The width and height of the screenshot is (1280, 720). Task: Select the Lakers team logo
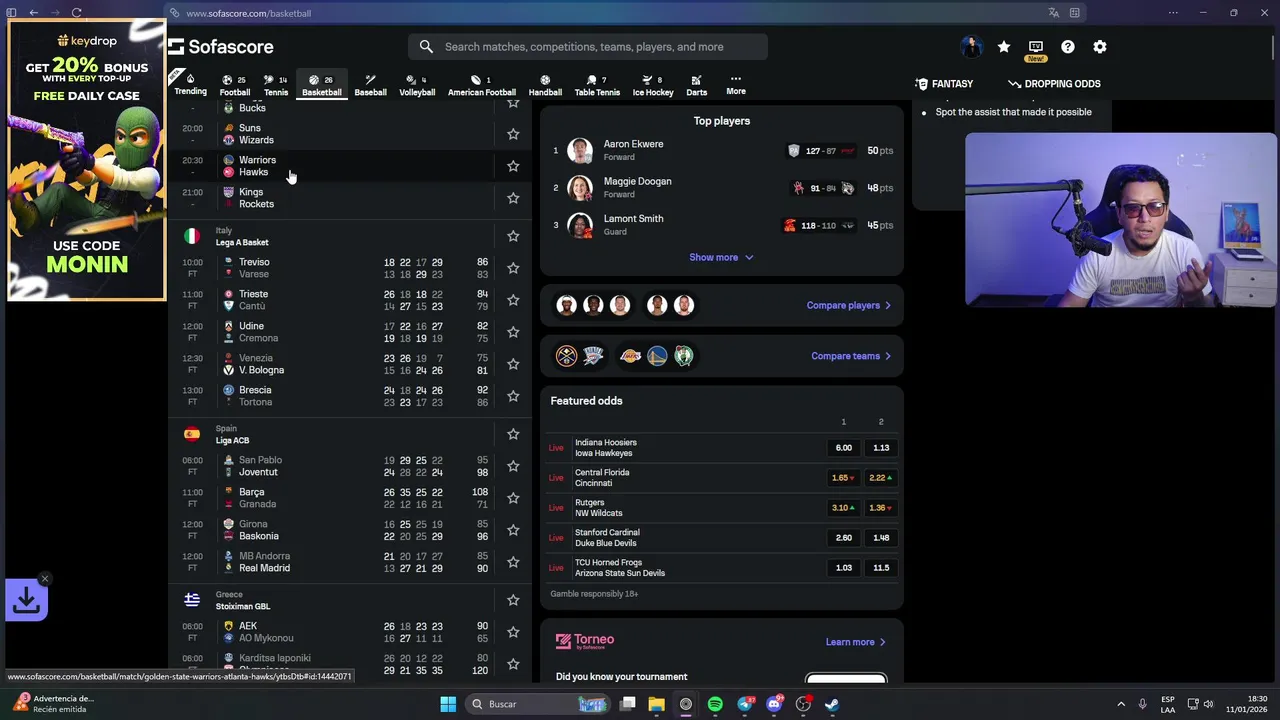[x=630, y=356]
